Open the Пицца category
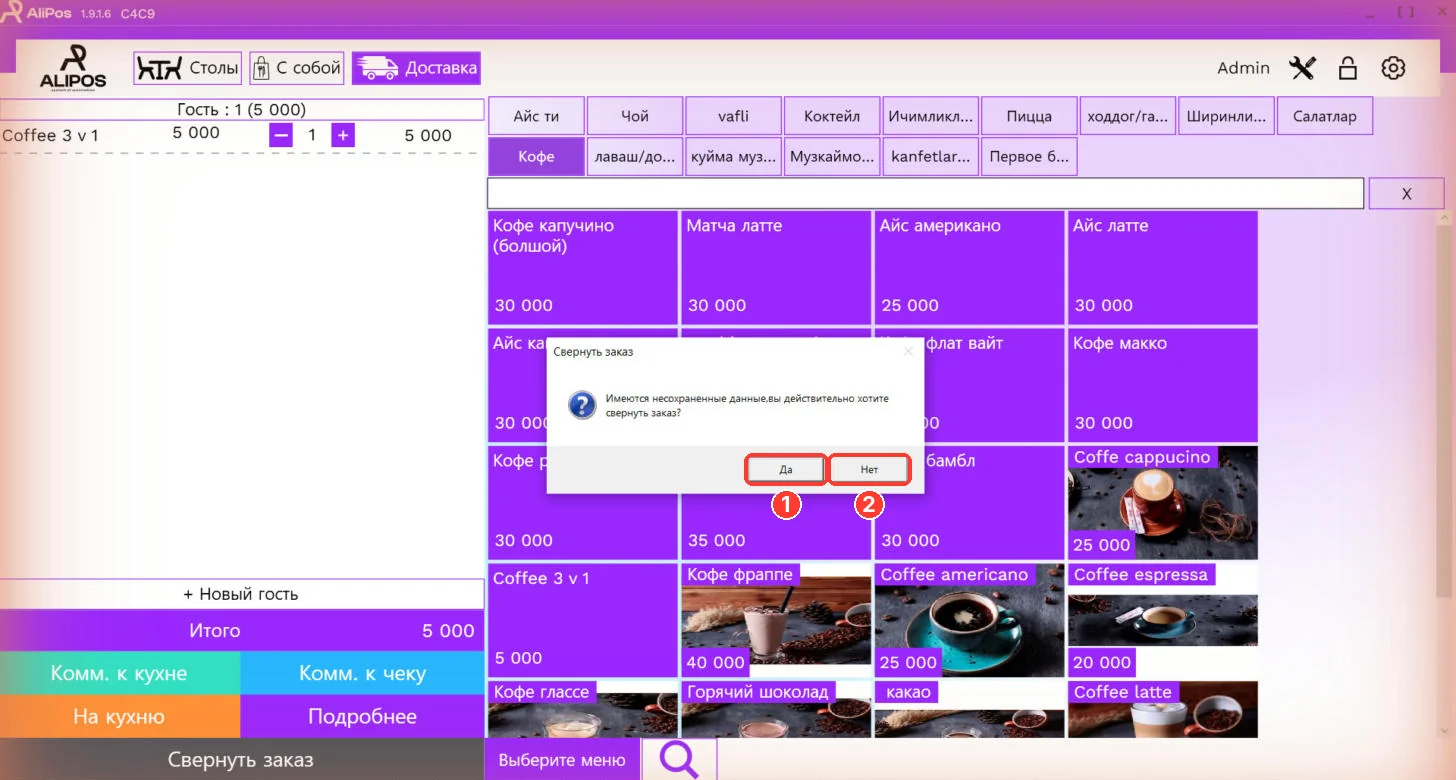This screenshot has width=1456, height=780. tap(1029, 116)
